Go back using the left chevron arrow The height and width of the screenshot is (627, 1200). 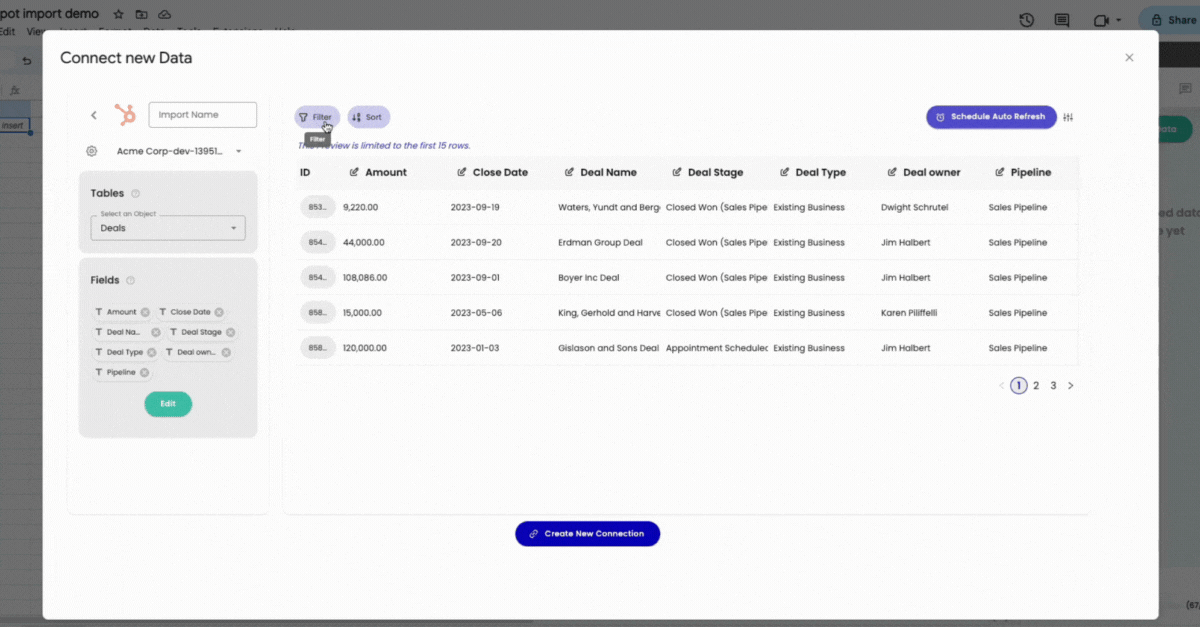94,115
